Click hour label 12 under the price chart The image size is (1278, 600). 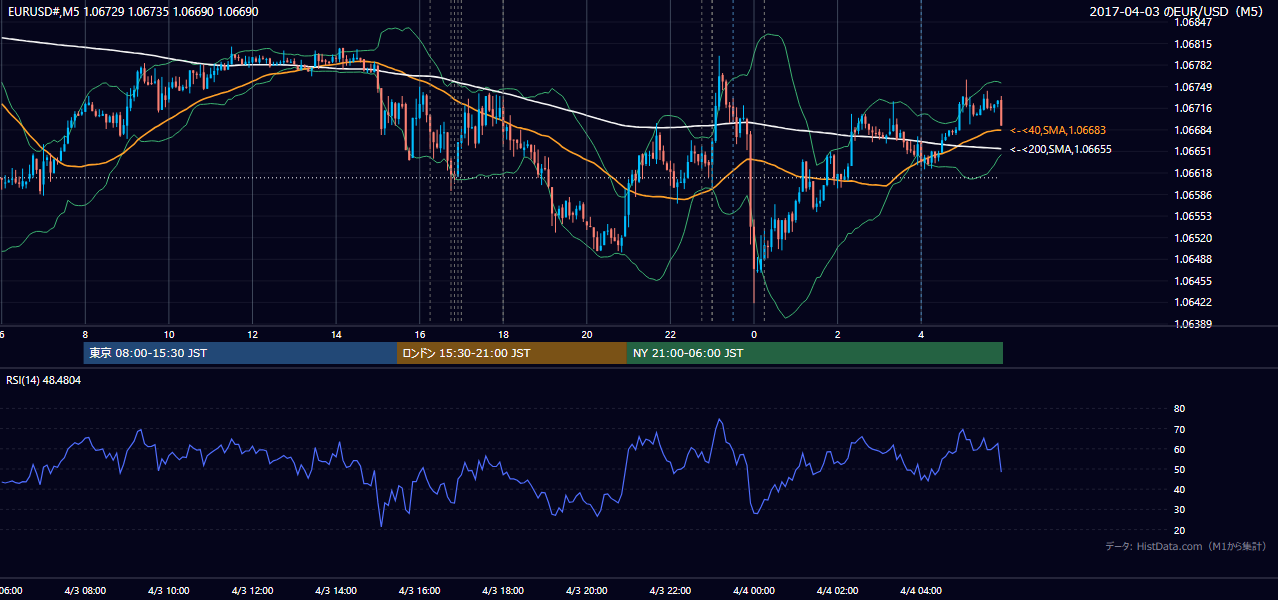point(252,335)
